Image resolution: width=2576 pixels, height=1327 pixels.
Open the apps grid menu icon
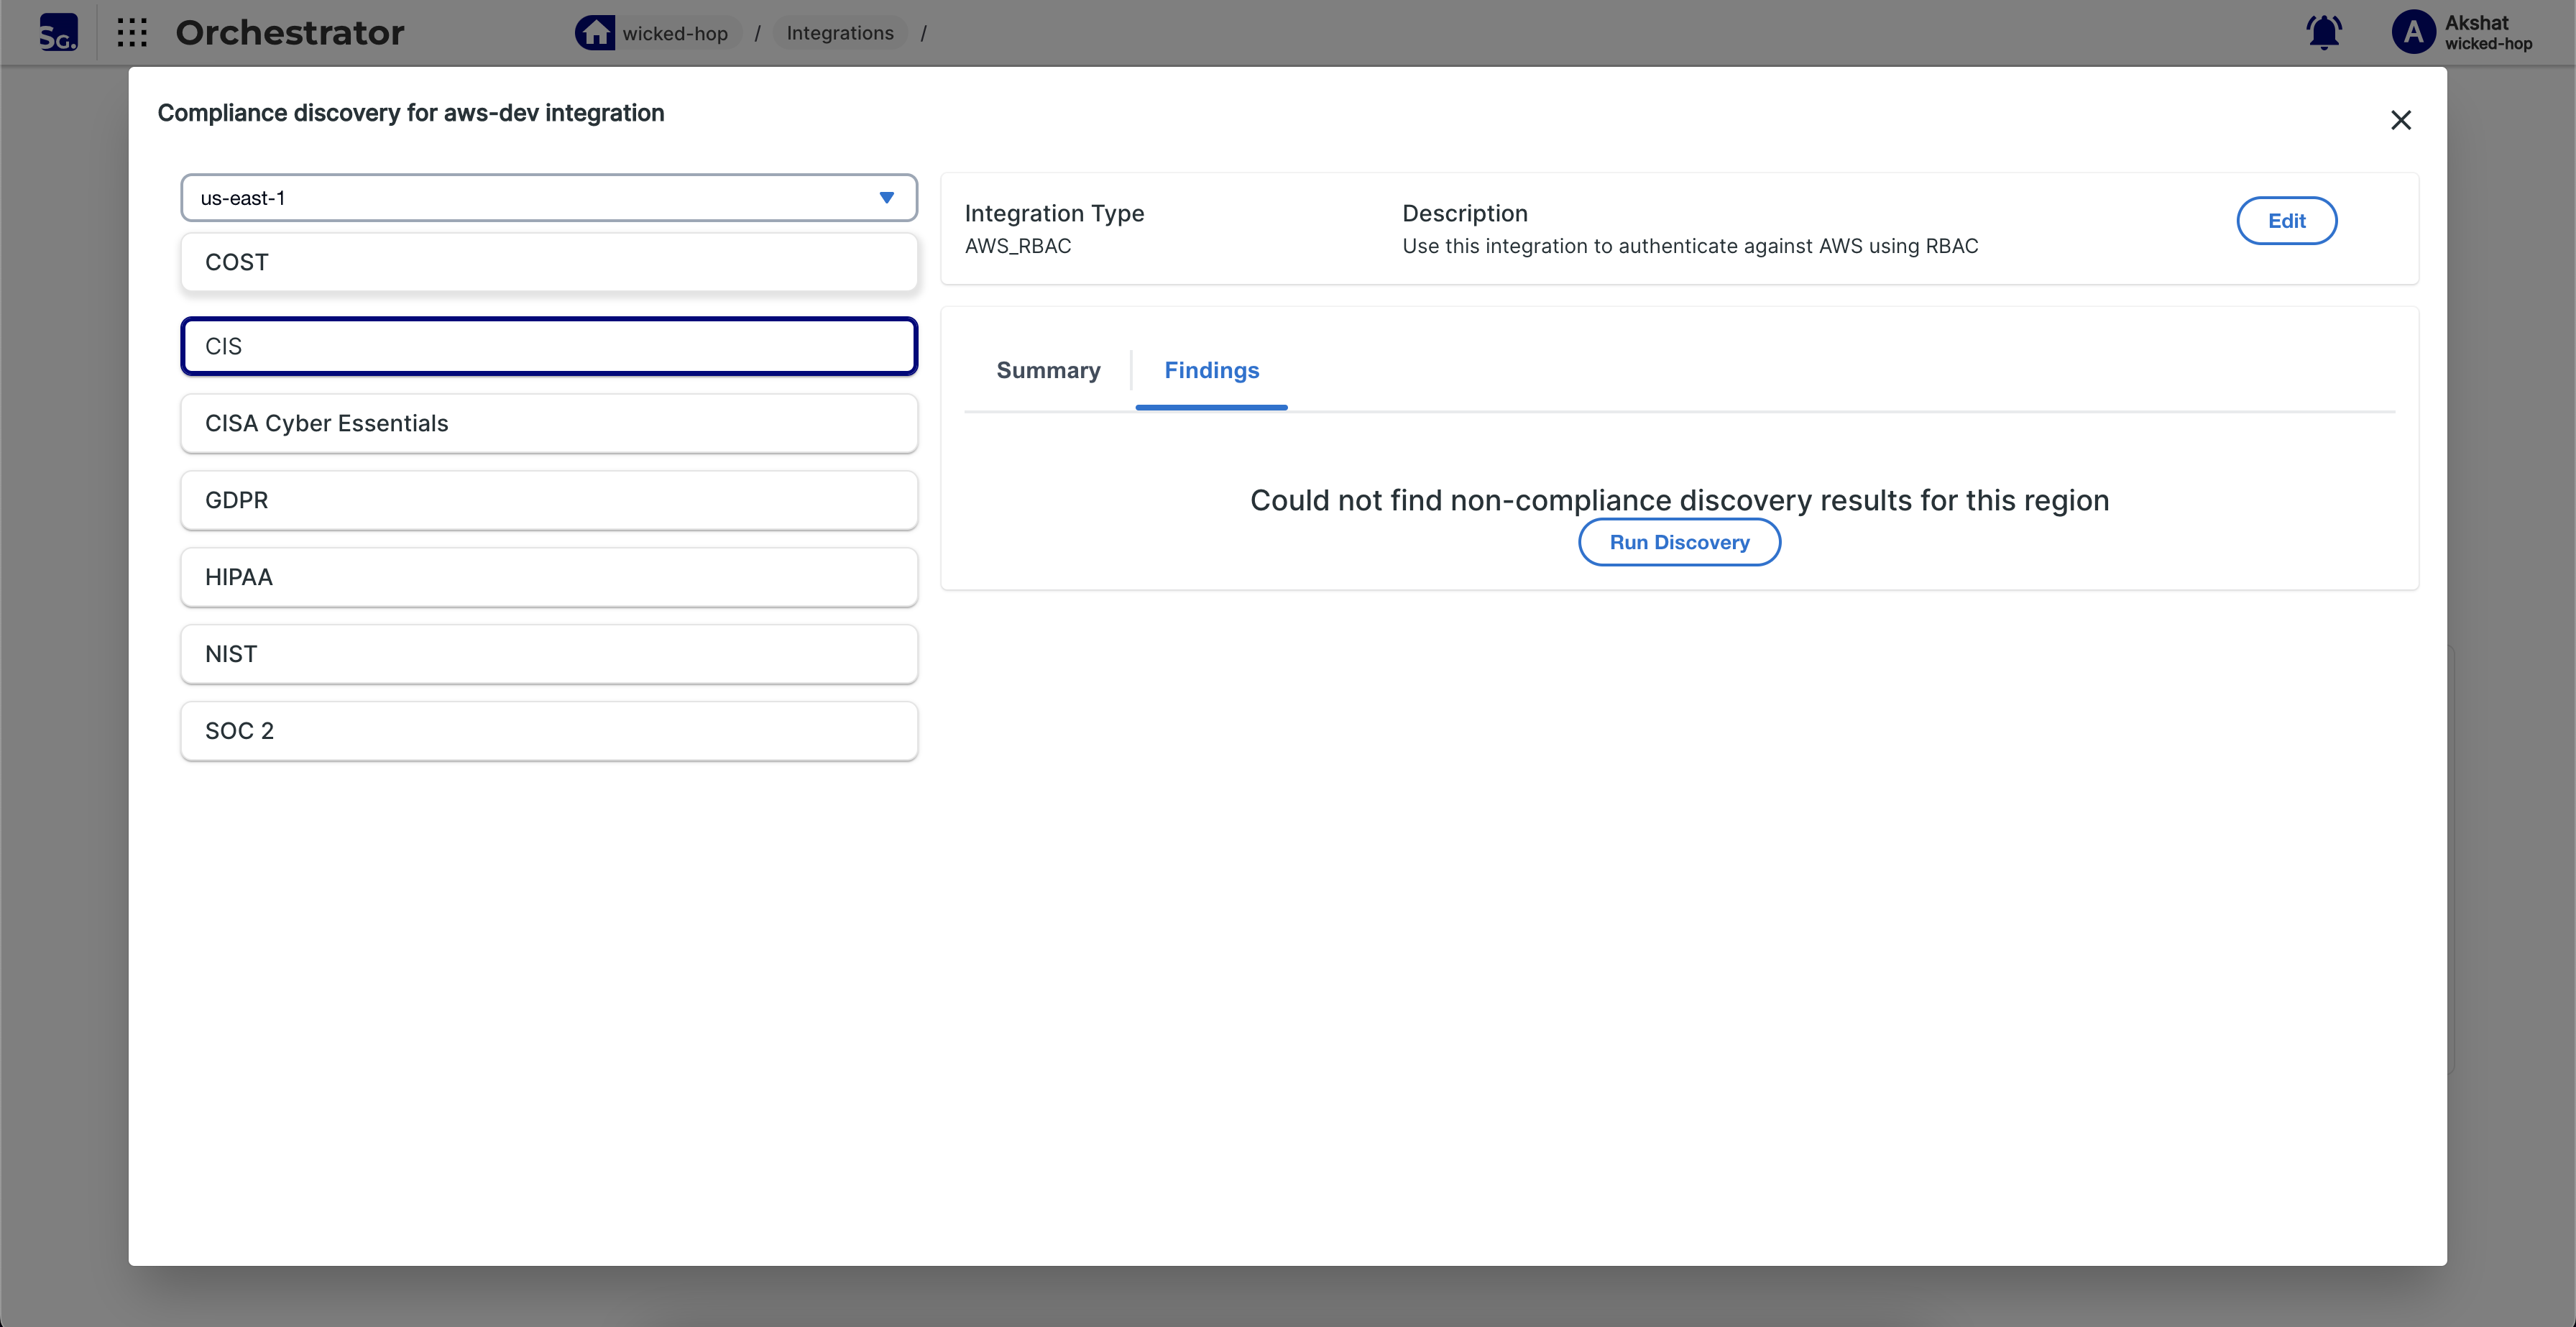pyautogui.click(x=132, y=33)
